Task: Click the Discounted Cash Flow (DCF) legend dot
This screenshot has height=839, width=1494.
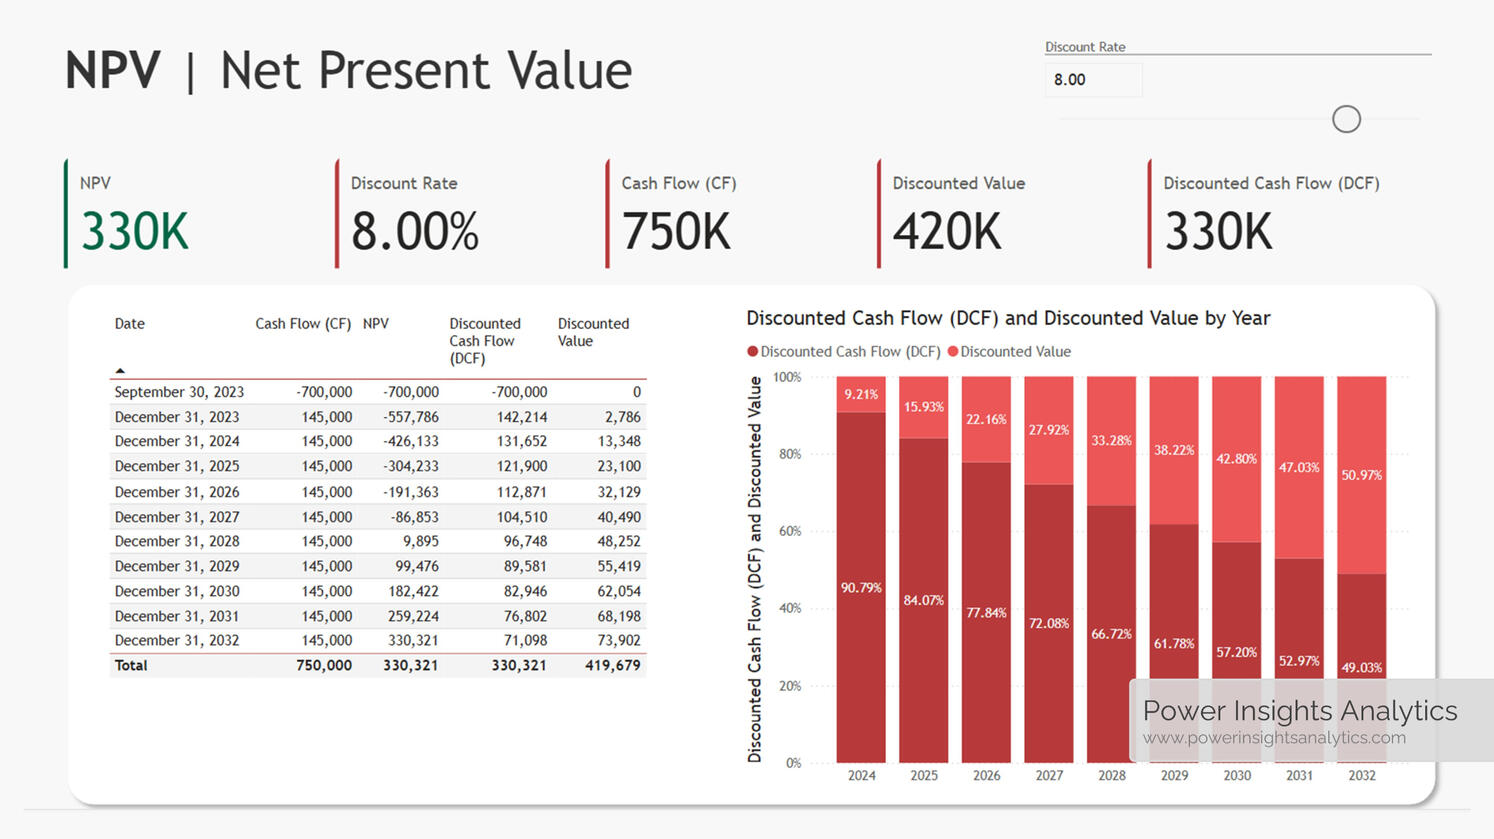Action: (752, 352)
